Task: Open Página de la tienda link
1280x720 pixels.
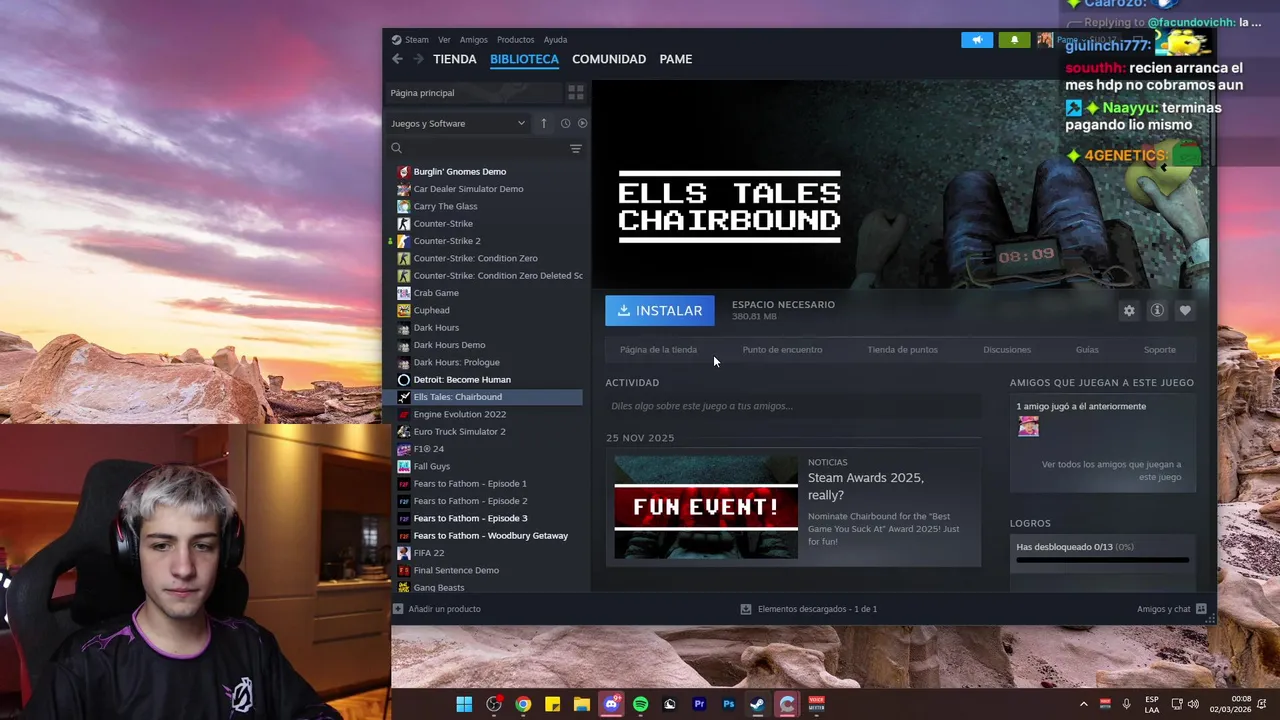Action: pyautogui.click(x=658, y=350)
